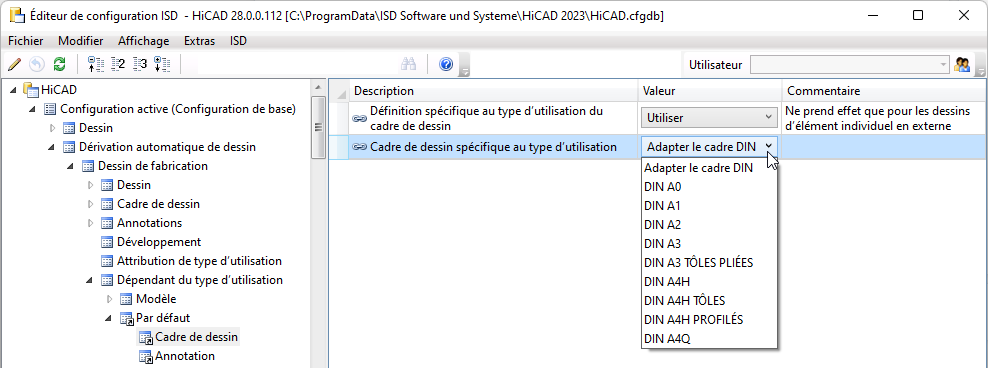988x368 pixels.
Task: Click the link icon beside Cadre de dessin spécifique
Action: point(360,147)
